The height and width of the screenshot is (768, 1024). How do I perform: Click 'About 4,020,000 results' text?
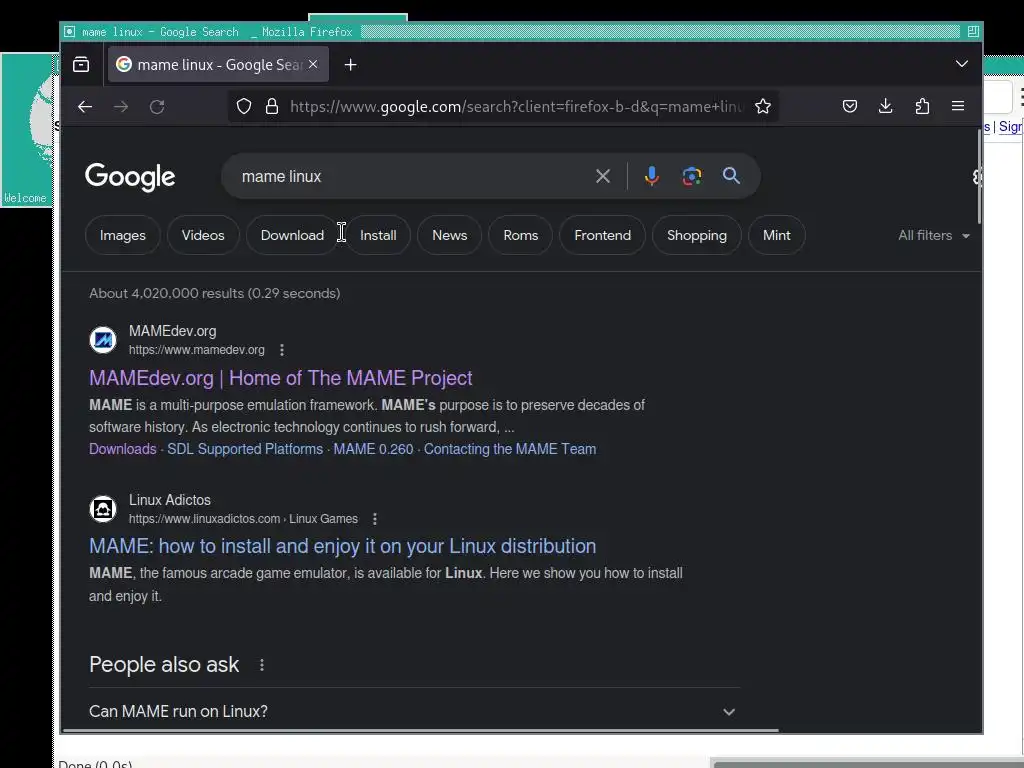click(214, 293)
